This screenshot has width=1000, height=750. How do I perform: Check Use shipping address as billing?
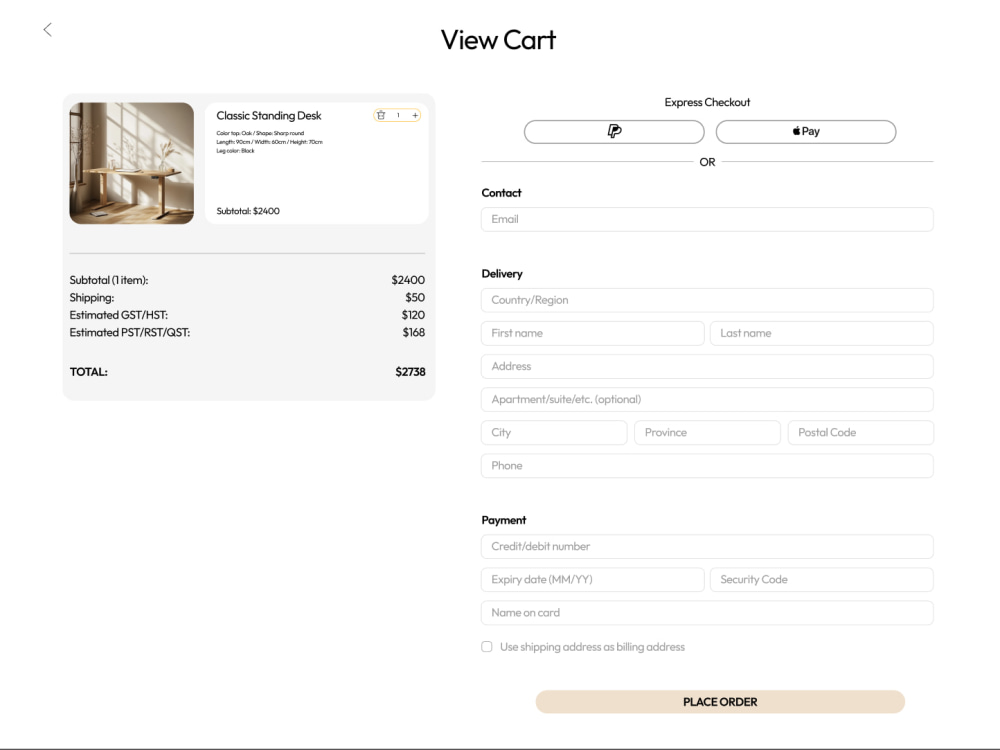tap(487, 647)
